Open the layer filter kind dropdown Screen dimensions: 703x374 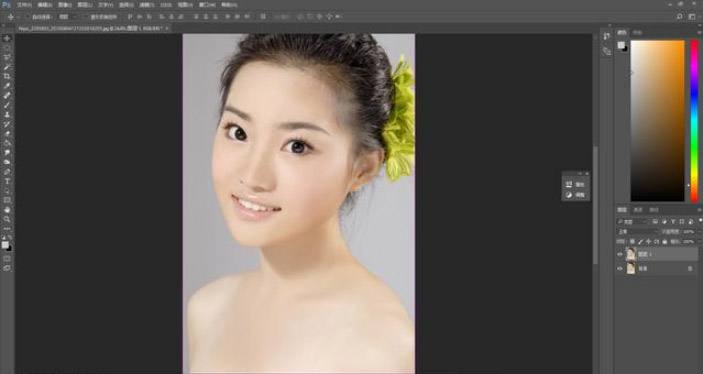633,222
